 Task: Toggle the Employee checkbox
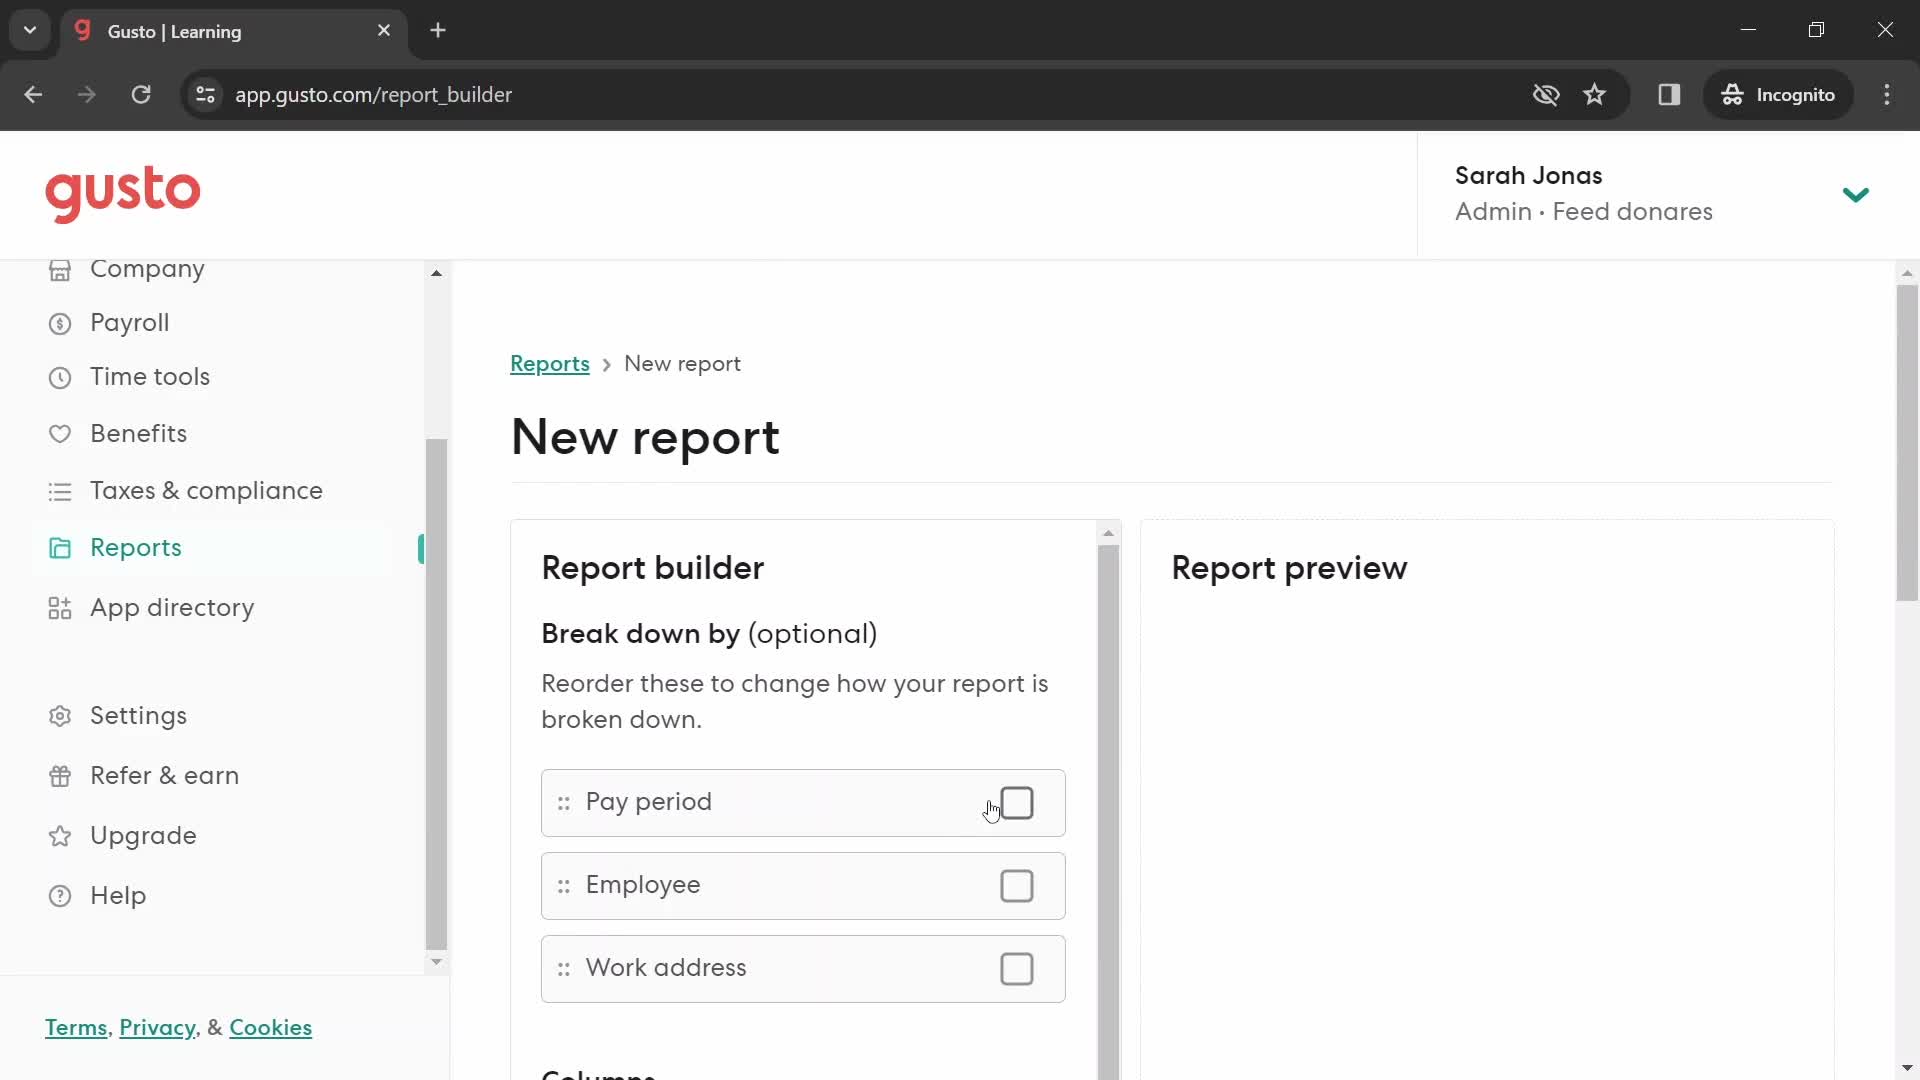1018,885
